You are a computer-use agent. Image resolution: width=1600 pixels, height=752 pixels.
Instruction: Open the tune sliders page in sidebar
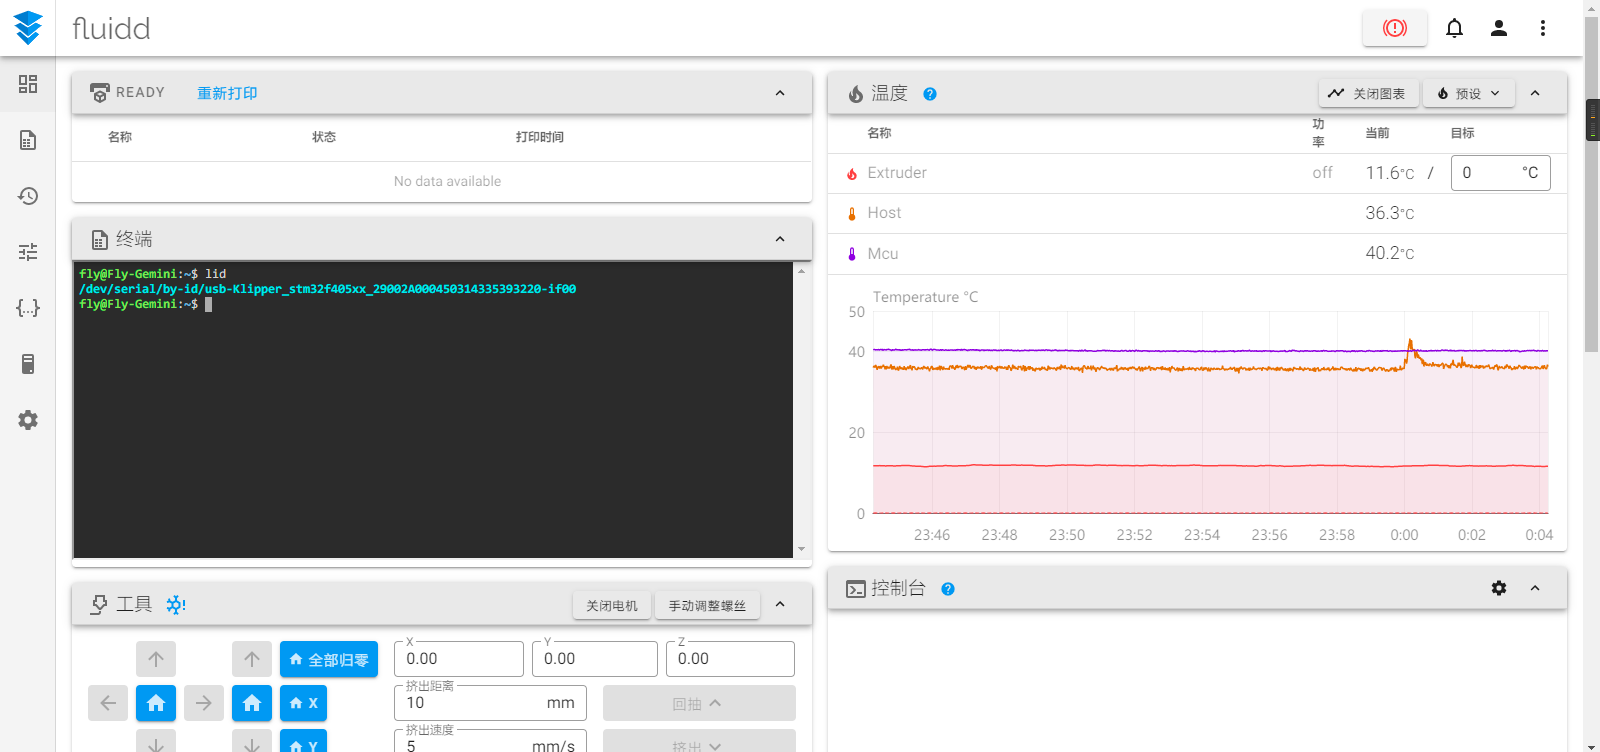(28, 252)
